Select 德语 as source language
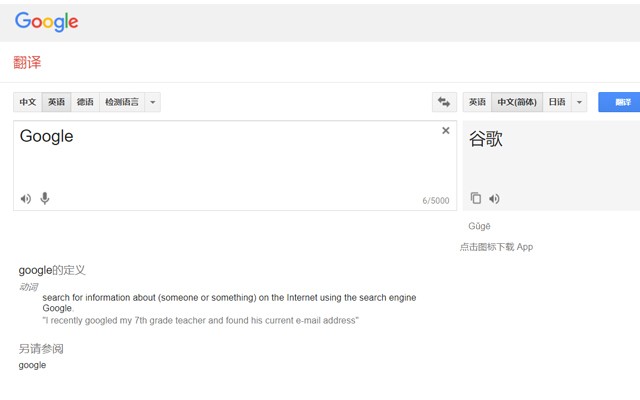The image size is (640, 400). click(85, 102)
